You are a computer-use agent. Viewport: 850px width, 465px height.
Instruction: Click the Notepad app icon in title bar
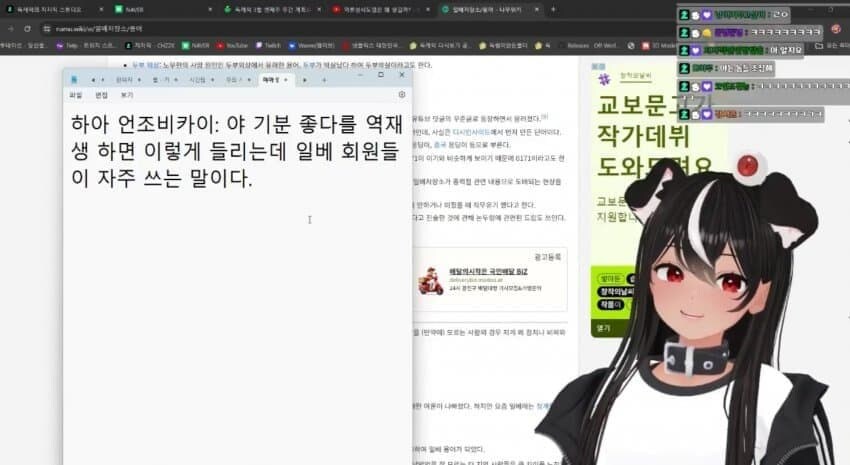click(x=74, y=80)
